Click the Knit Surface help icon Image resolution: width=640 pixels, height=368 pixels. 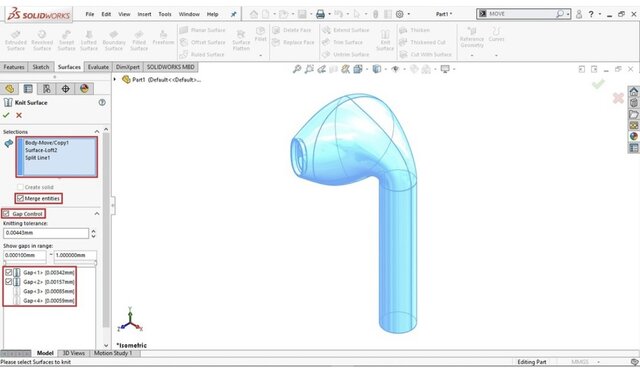pos(102,102)
